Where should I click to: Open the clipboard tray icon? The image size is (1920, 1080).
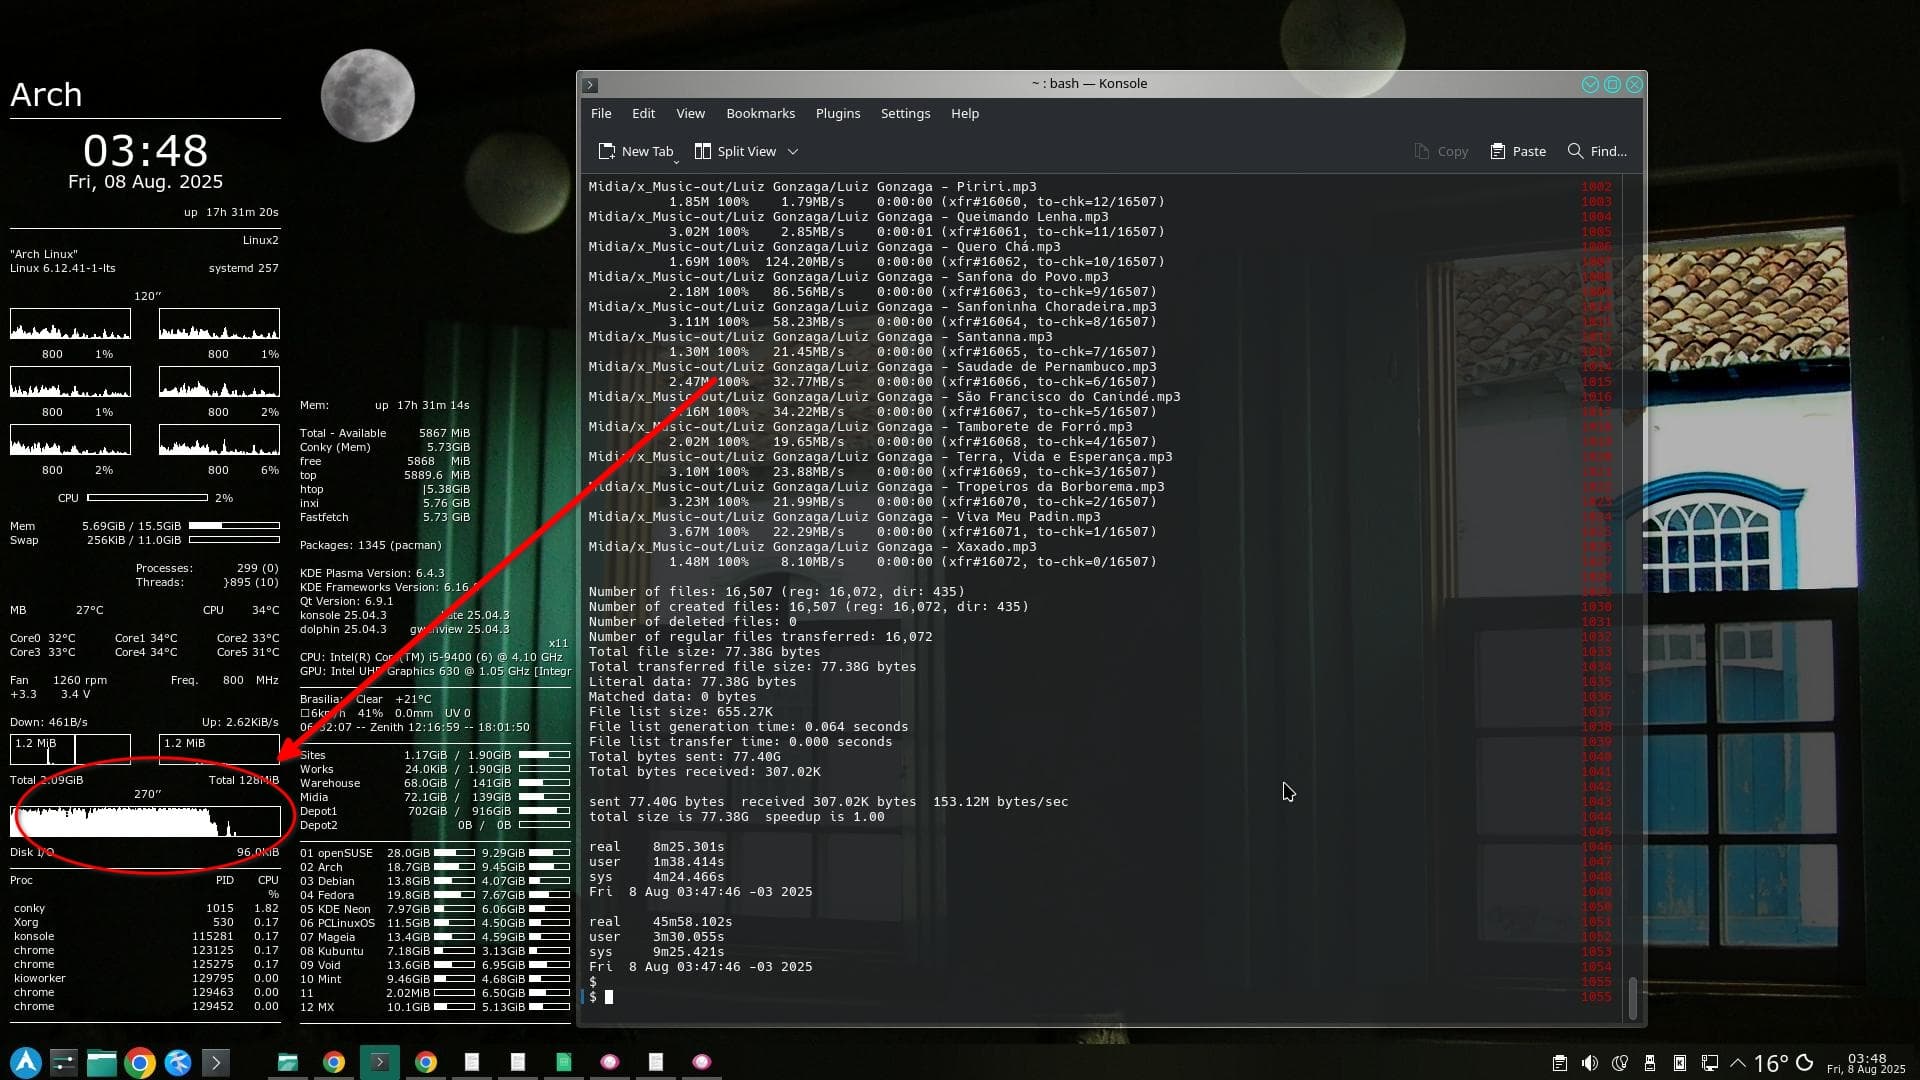coord(1559,1063)
